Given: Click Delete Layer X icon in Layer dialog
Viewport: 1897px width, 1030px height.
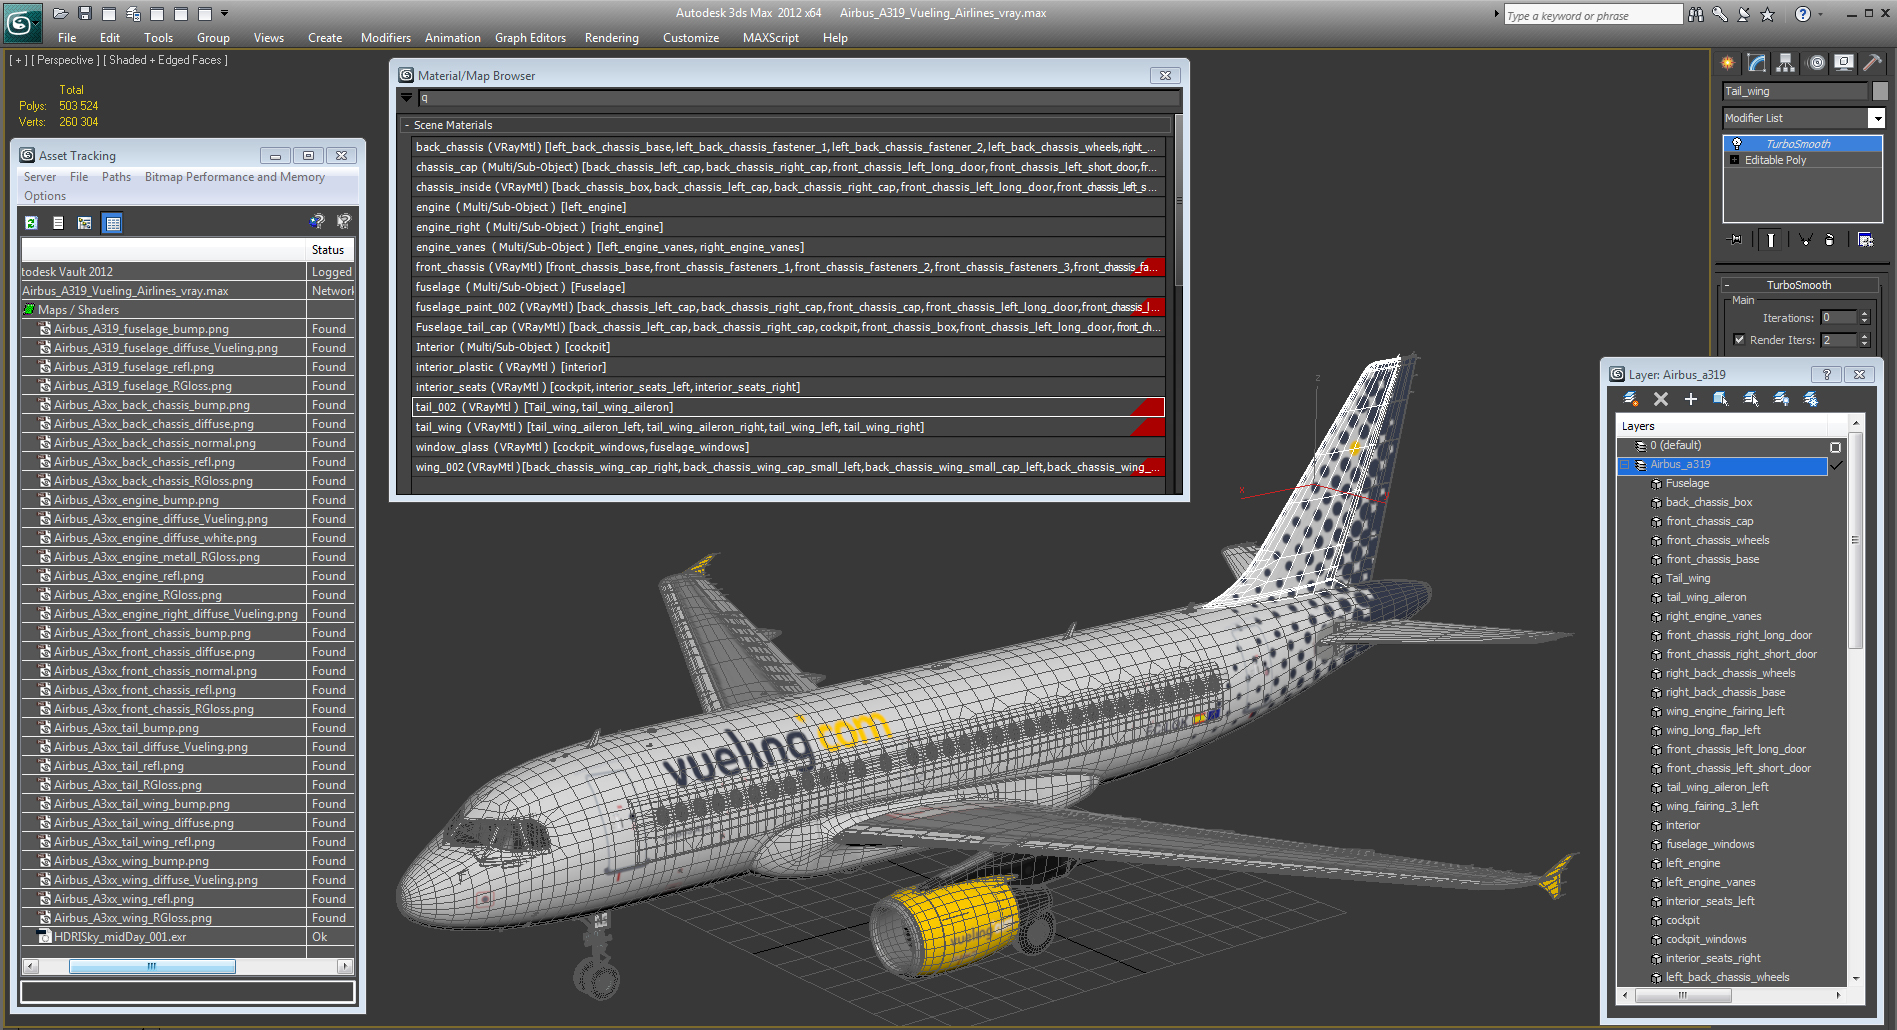Looking at the screenshot, I should (1661, 399).
